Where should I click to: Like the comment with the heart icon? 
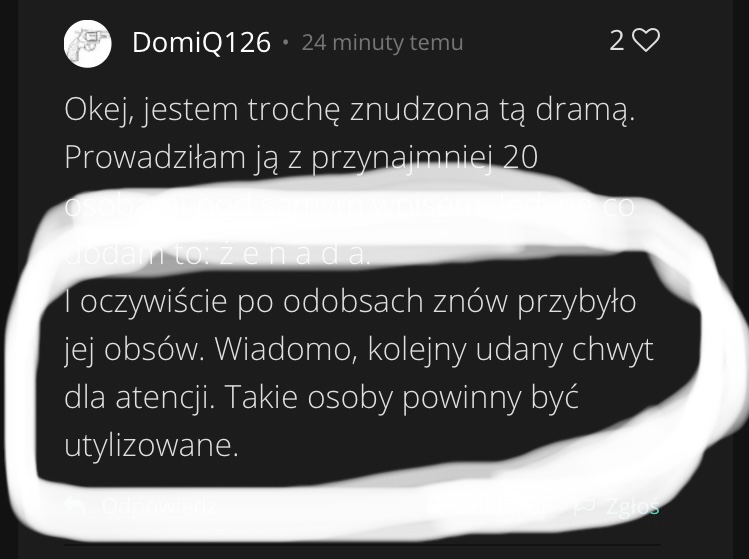(646, 40)
